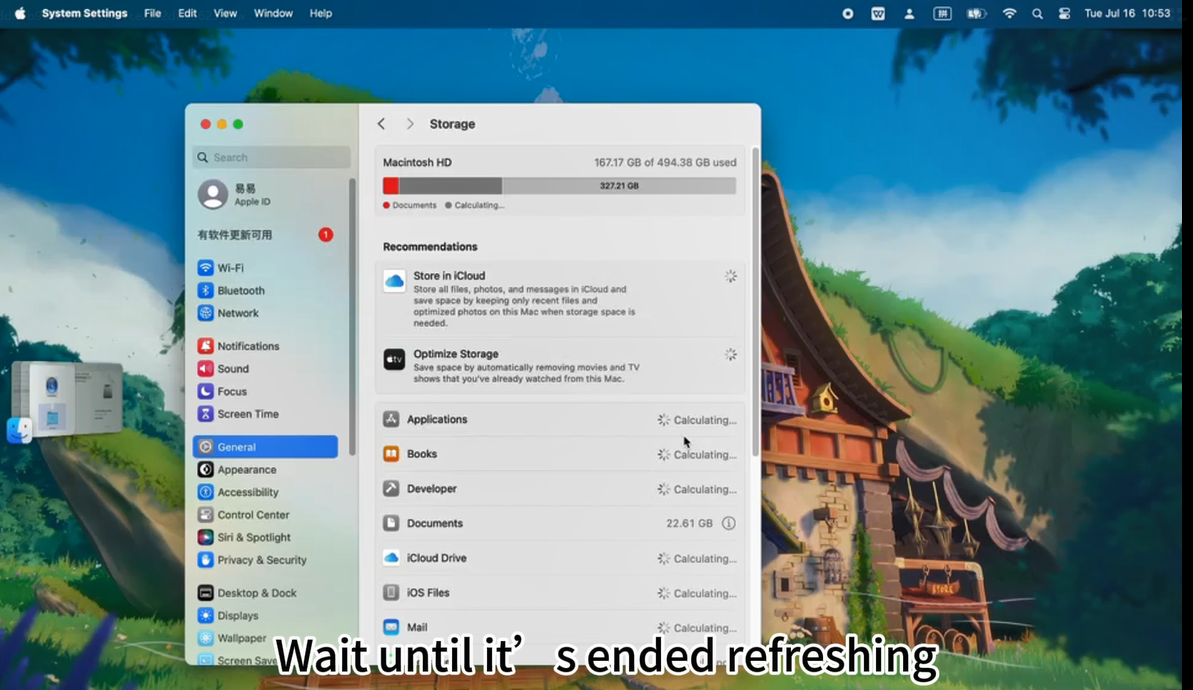Click the Macintosh HD storage usage bar
This screenshot has width=1193, height=690.
click(559, 186)
